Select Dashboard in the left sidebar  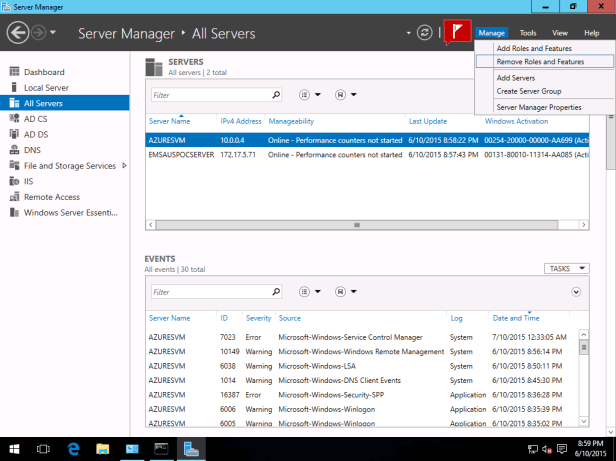point(44,72)
